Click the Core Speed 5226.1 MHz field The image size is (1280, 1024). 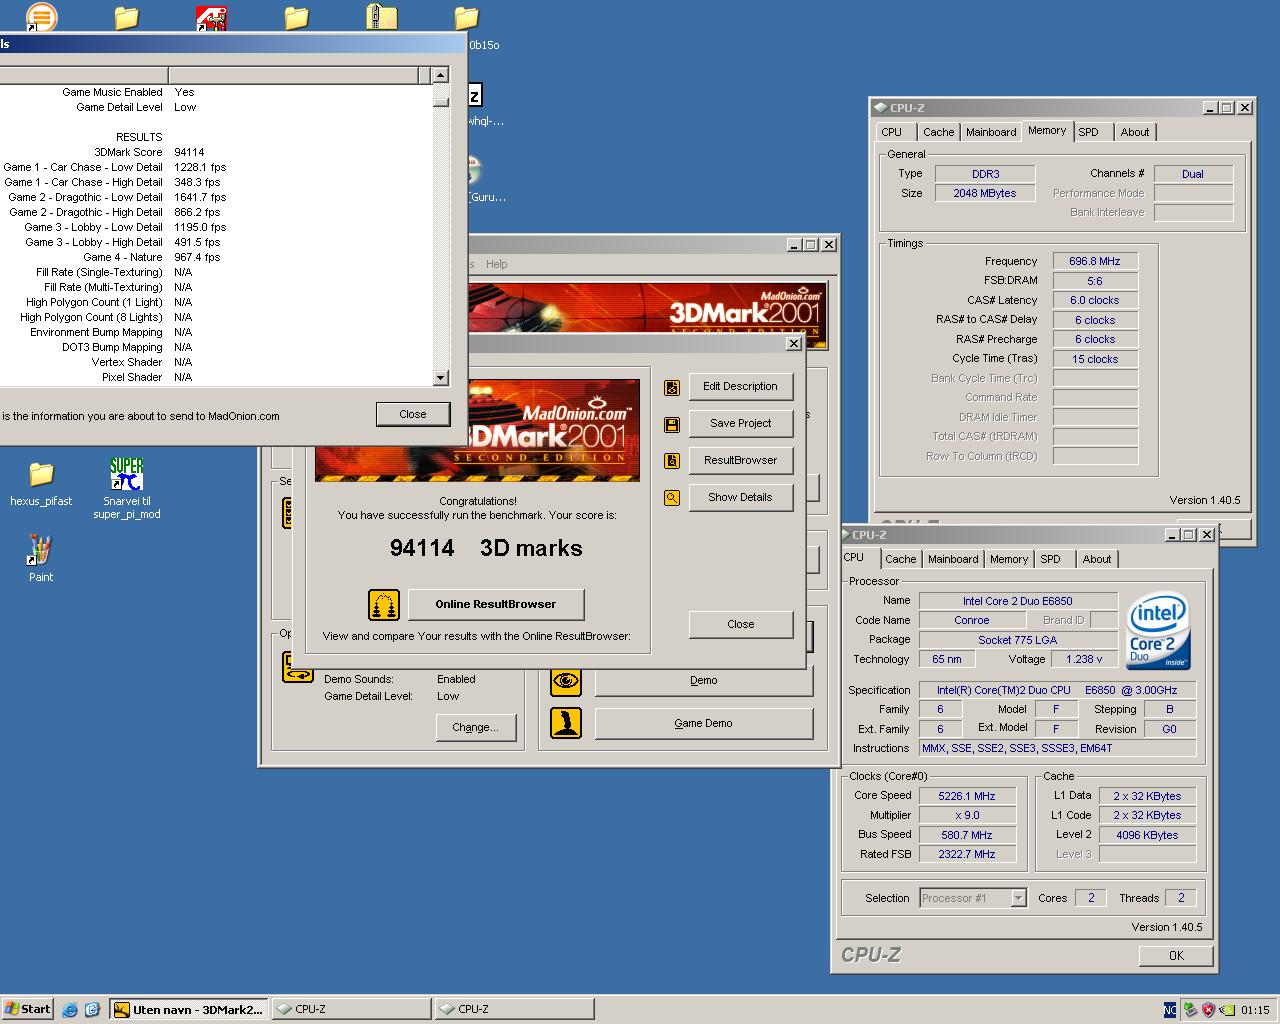[x=966, y=797]
